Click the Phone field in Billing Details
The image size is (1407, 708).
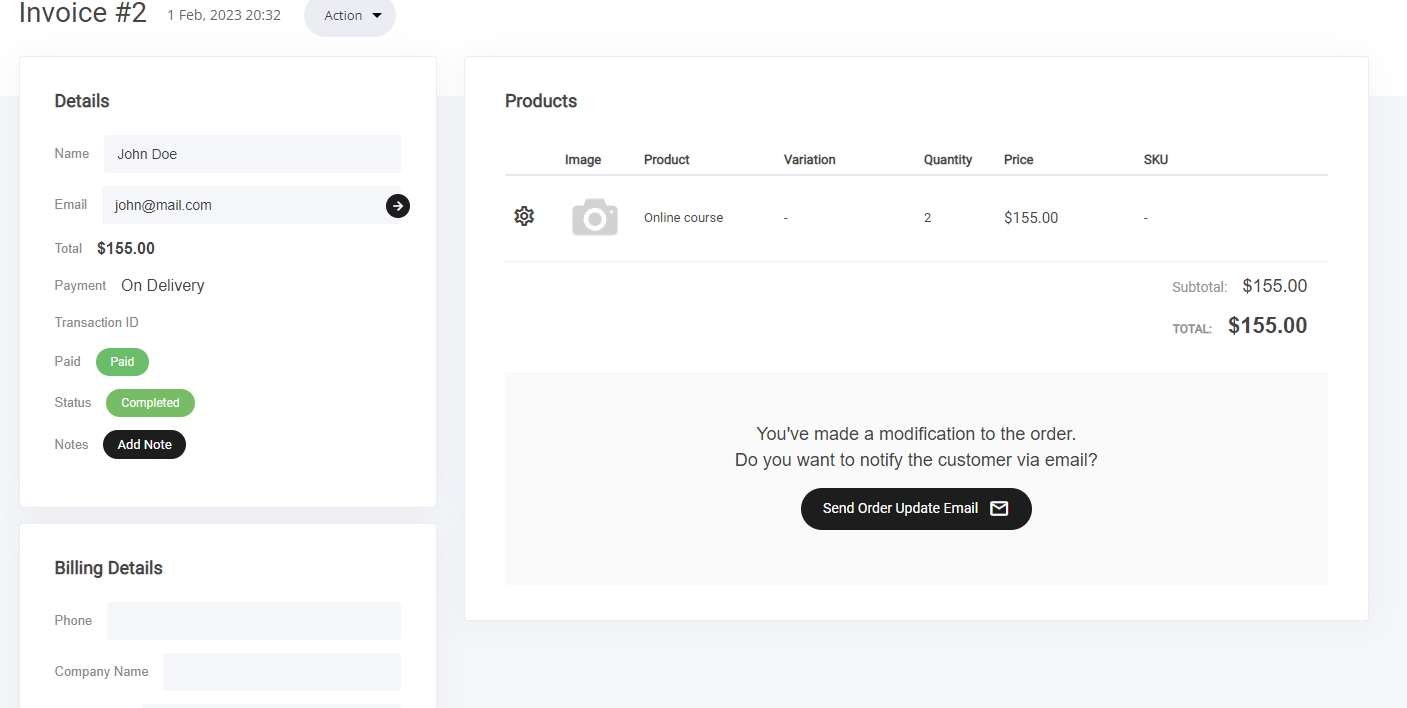pos(254,621)
